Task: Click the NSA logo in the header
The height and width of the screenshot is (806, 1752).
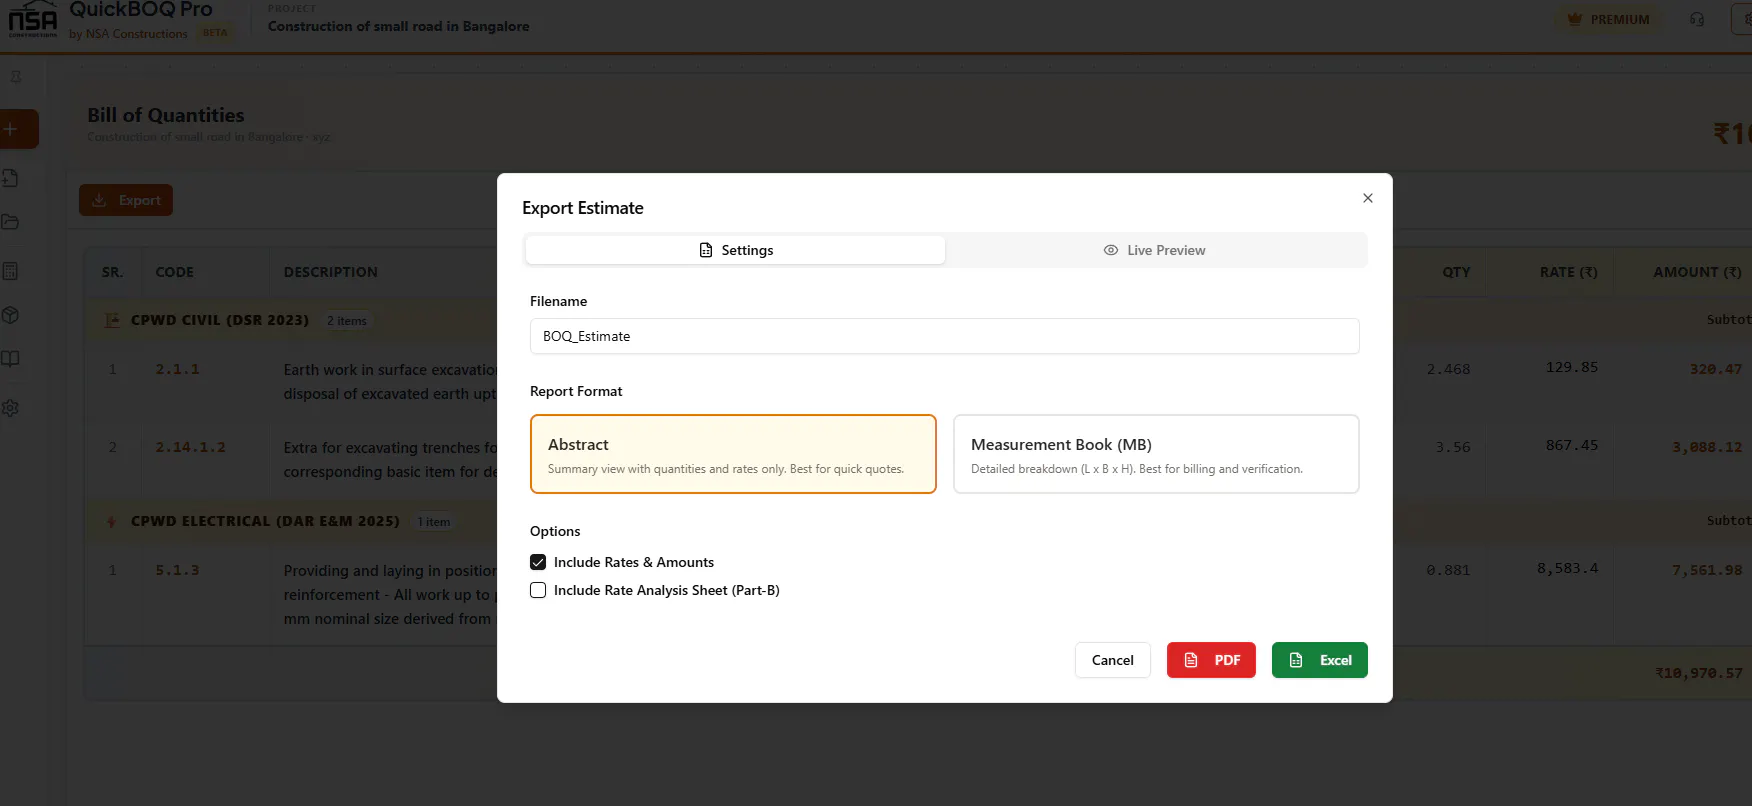Action: tap(33, 20)
